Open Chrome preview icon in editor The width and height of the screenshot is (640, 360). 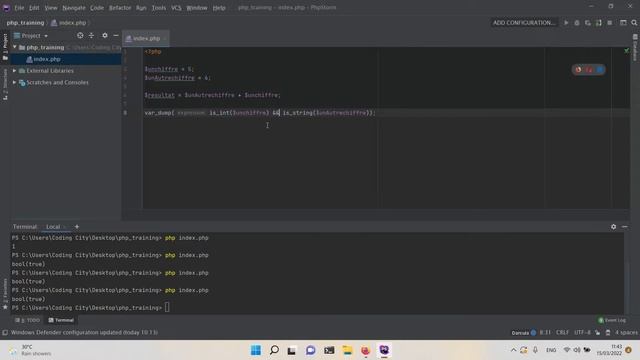click(x=589, y=70)
